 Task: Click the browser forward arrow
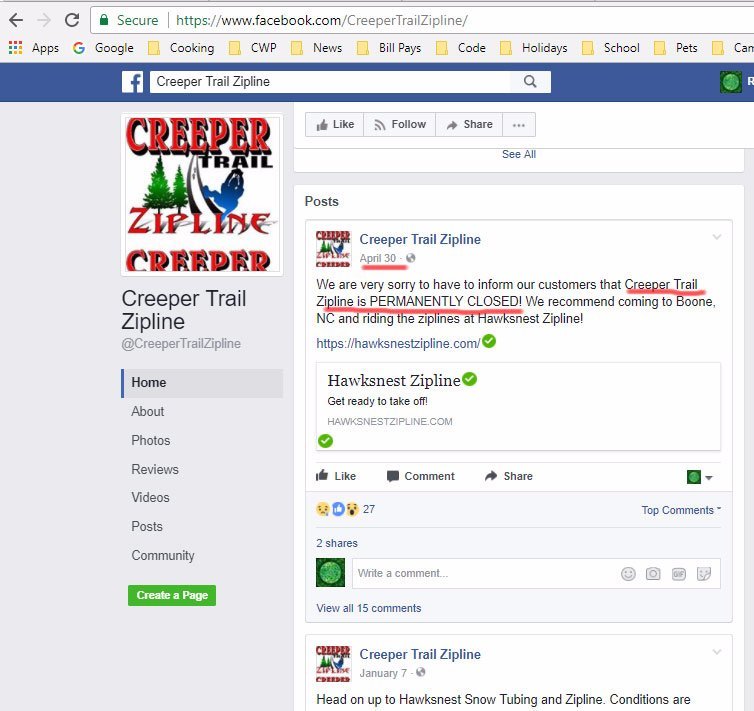(44, 20)
